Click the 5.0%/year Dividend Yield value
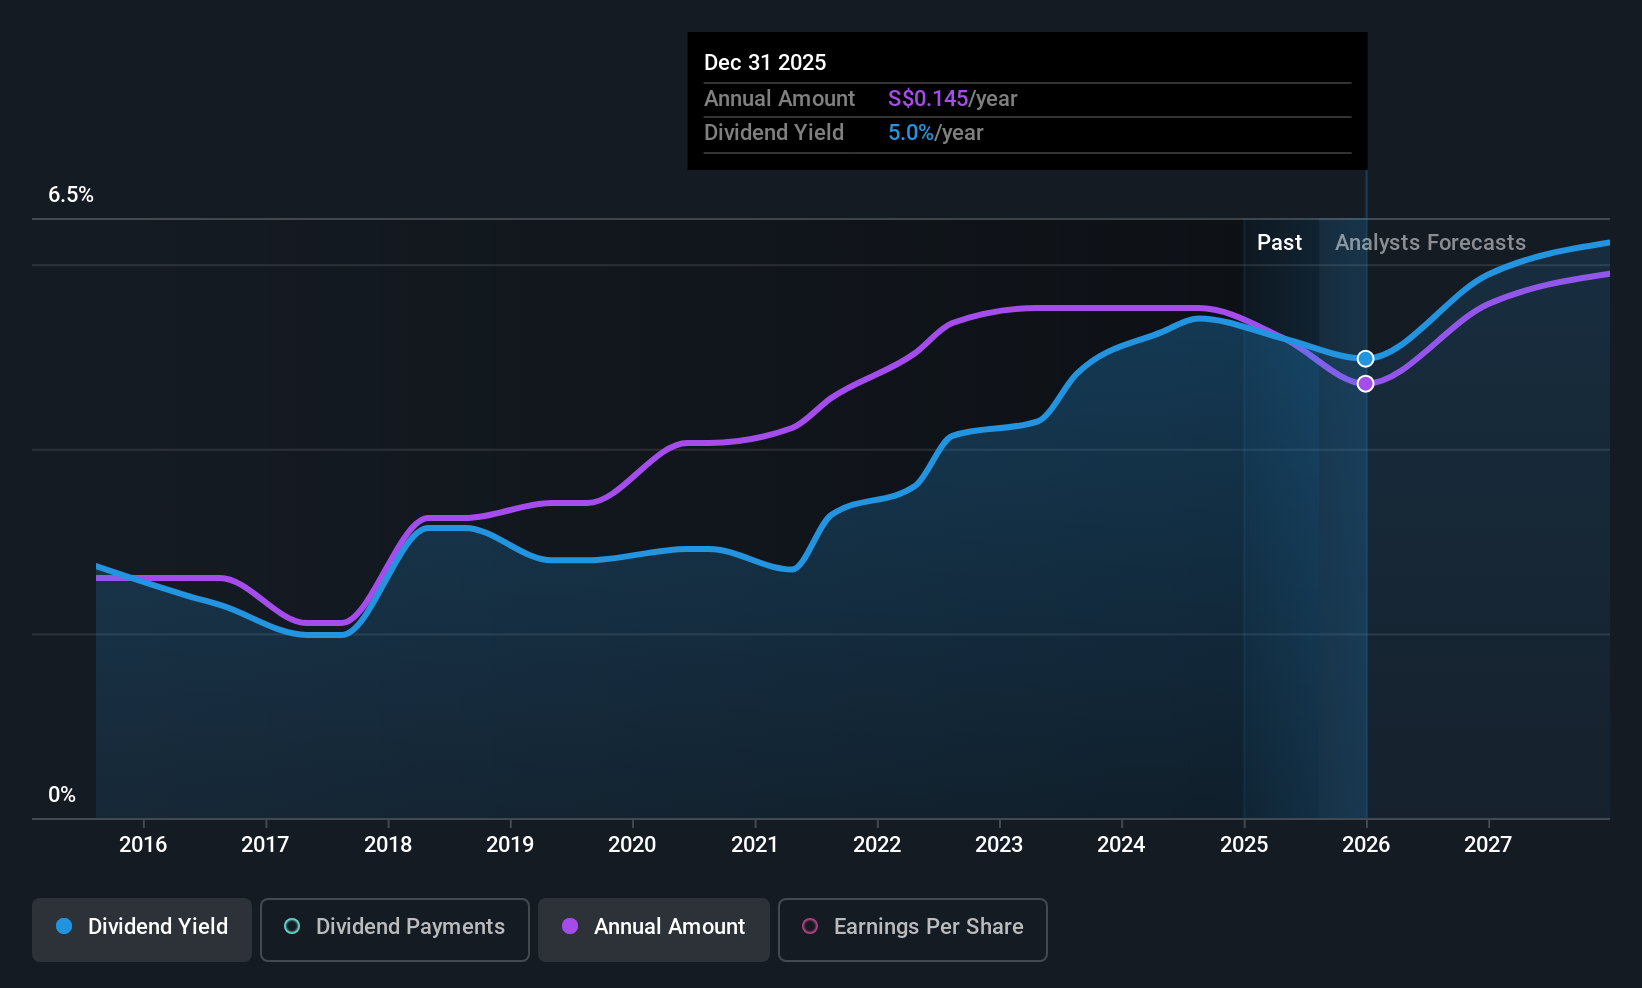Screen dimensions: 1642x988 (935, 132)
